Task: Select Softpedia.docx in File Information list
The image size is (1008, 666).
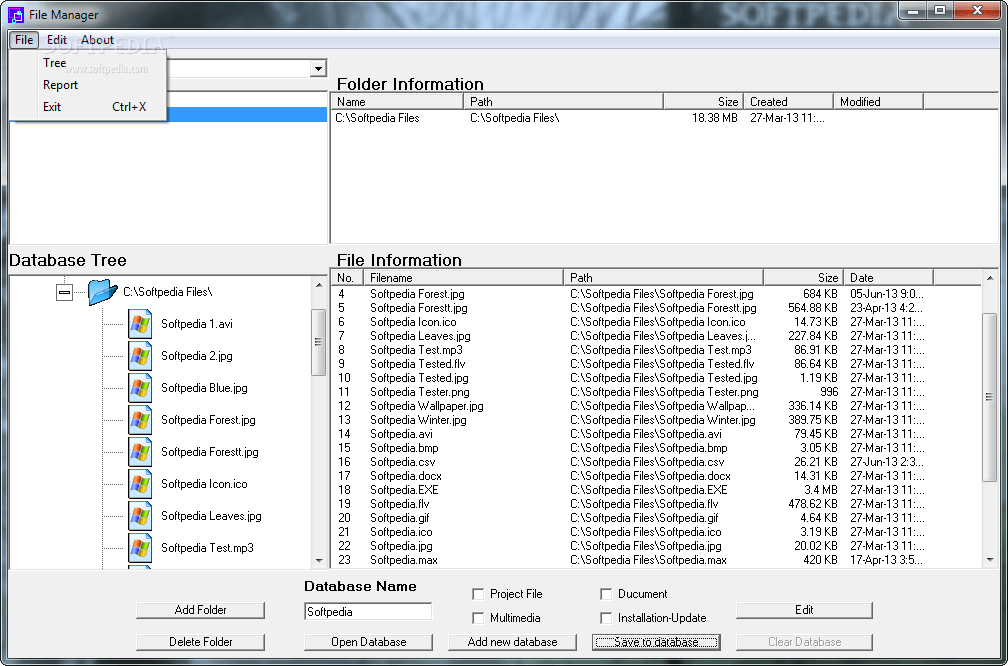Action: (656, 476)
